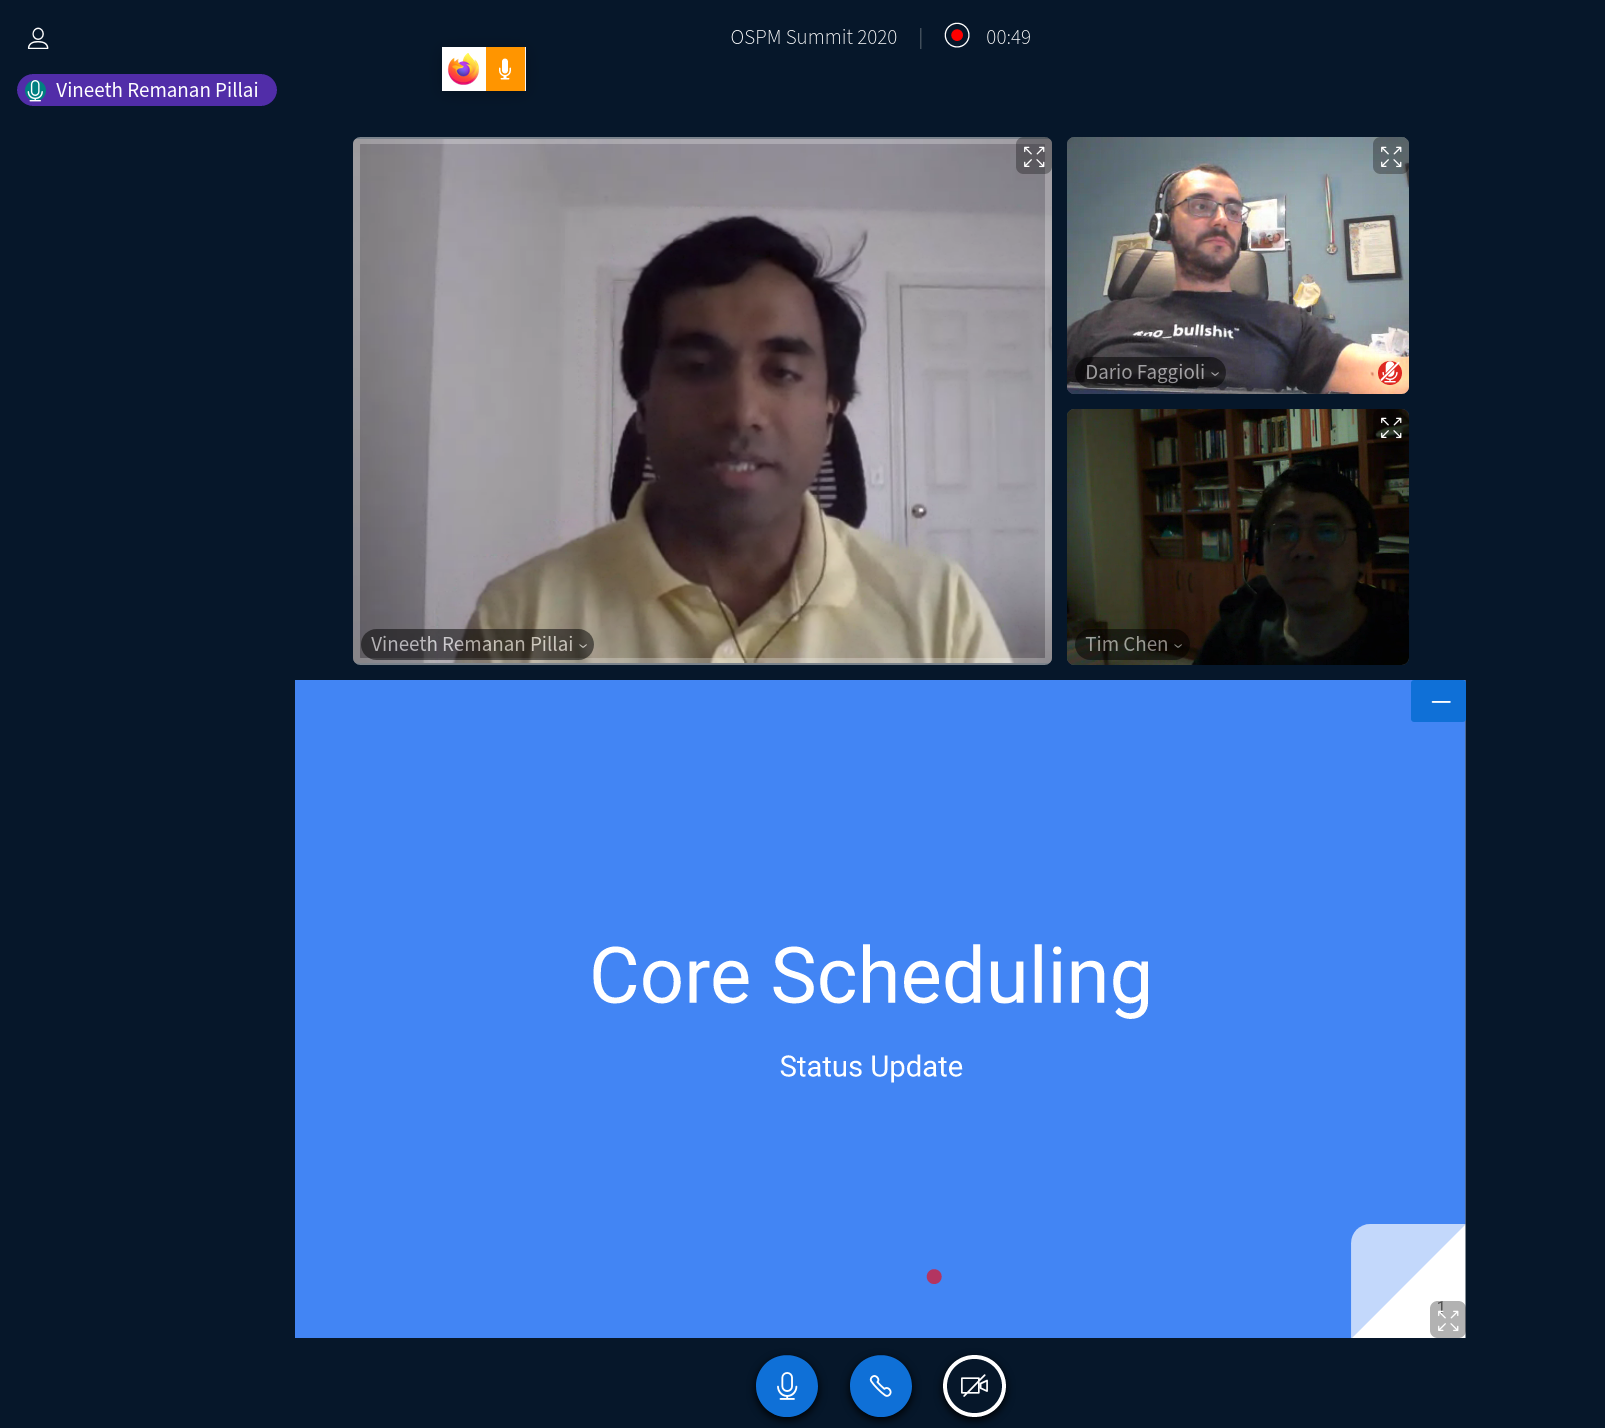Image resolution: width=1605 pixels, height=1428 pixels.
Task: Click the talking indicator Vineeth Remanan Pillai
Action: [x=147, y=90]
